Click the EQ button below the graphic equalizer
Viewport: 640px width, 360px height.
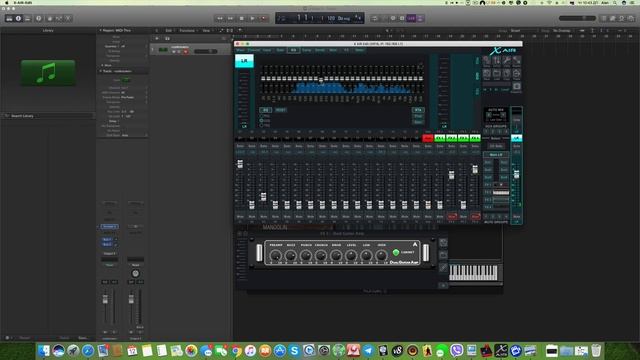pyautogui.click(x=265, y=110)
